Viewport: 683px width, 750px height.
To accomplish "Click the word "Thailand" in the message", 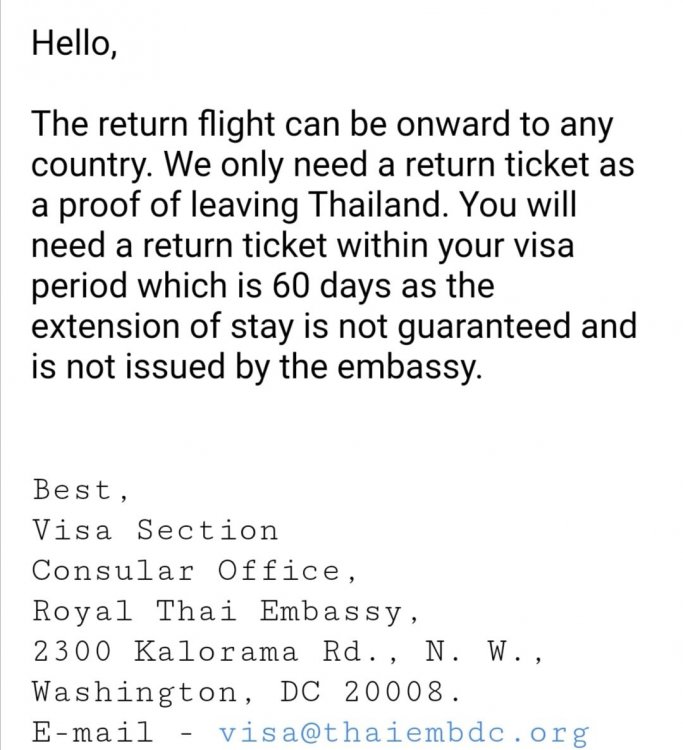I will click(377, 205).
